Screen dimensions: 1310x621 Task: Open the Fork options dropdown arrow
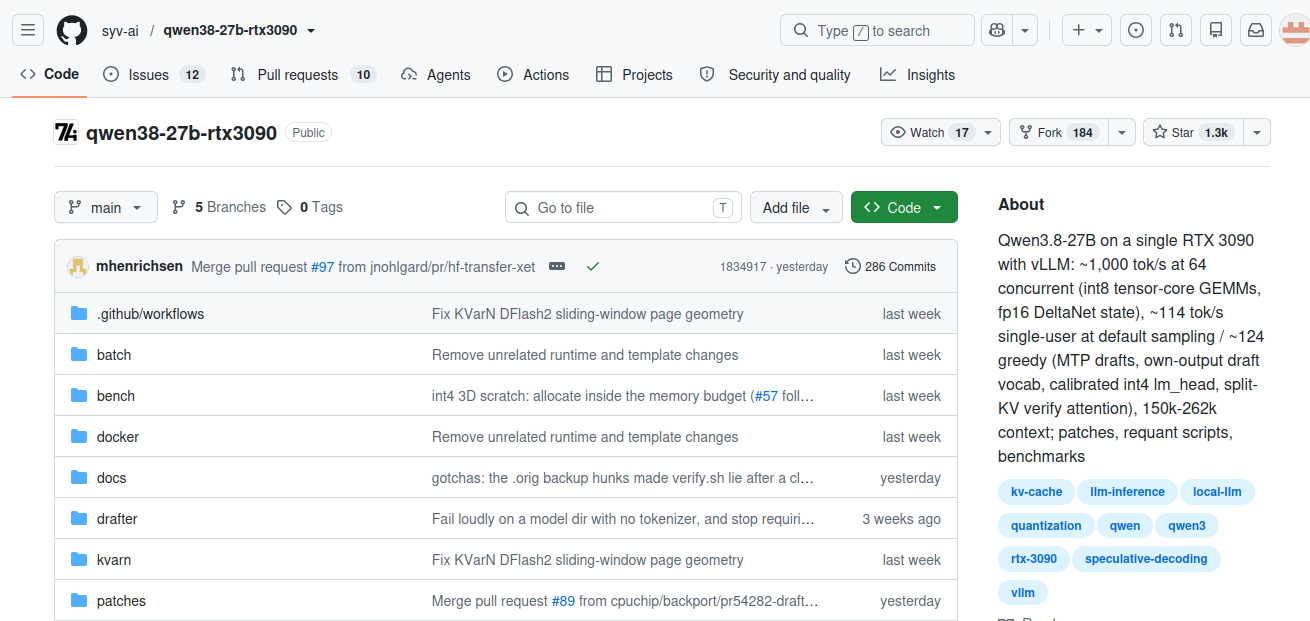coord(1123,132)
